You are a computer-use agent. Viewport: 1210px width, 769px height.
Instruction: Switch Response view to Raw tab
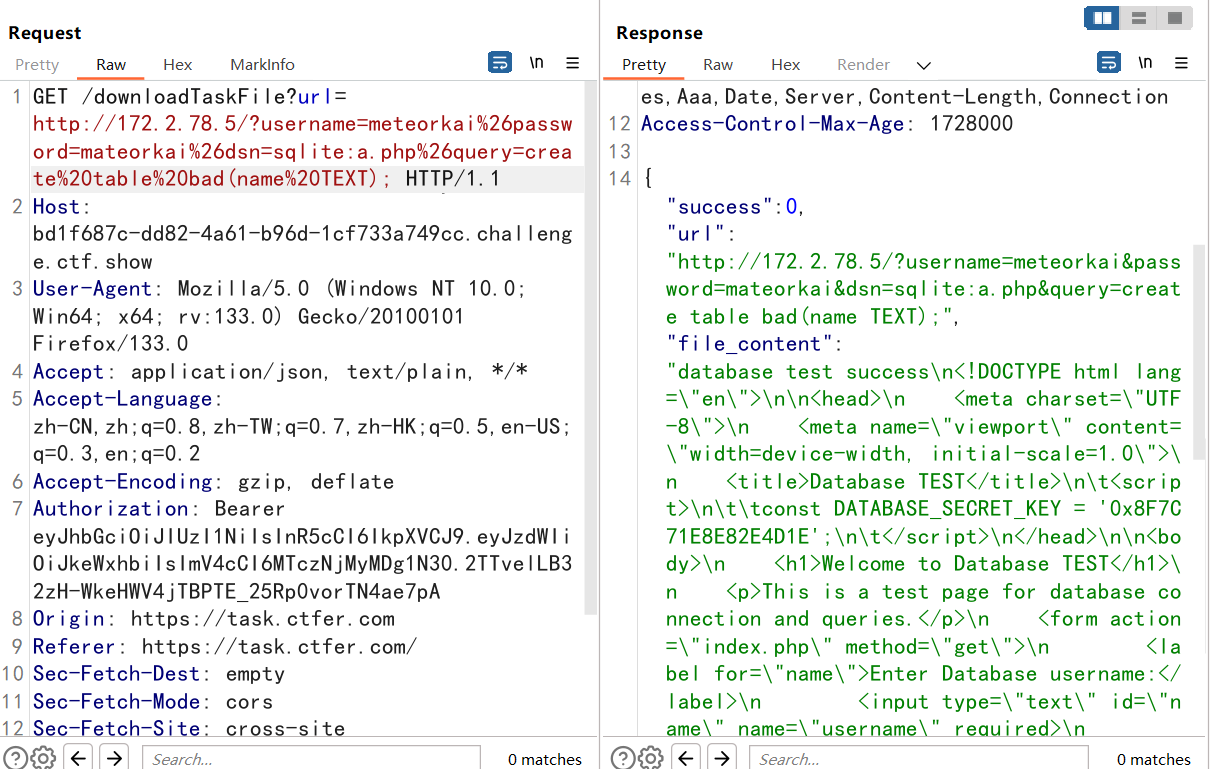(x=718, y=64)
